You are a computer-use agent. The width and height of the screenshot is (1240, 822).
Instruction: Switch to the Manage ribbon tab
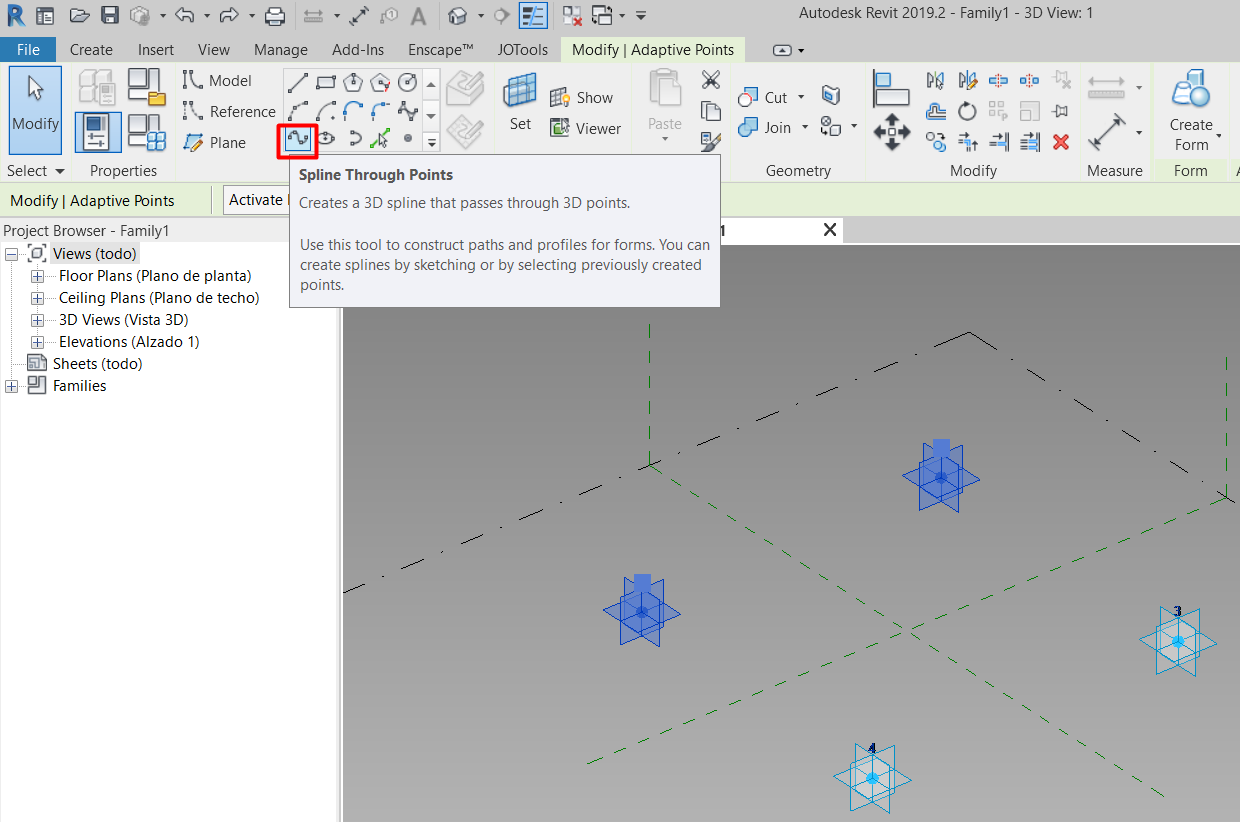tap(281, 49)
